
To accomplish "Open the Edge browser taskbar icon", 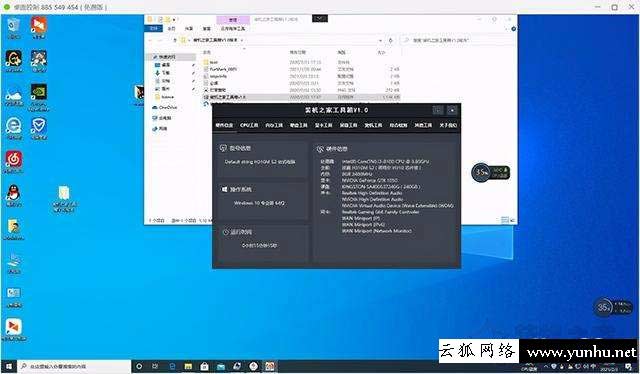I will (172, 366).
